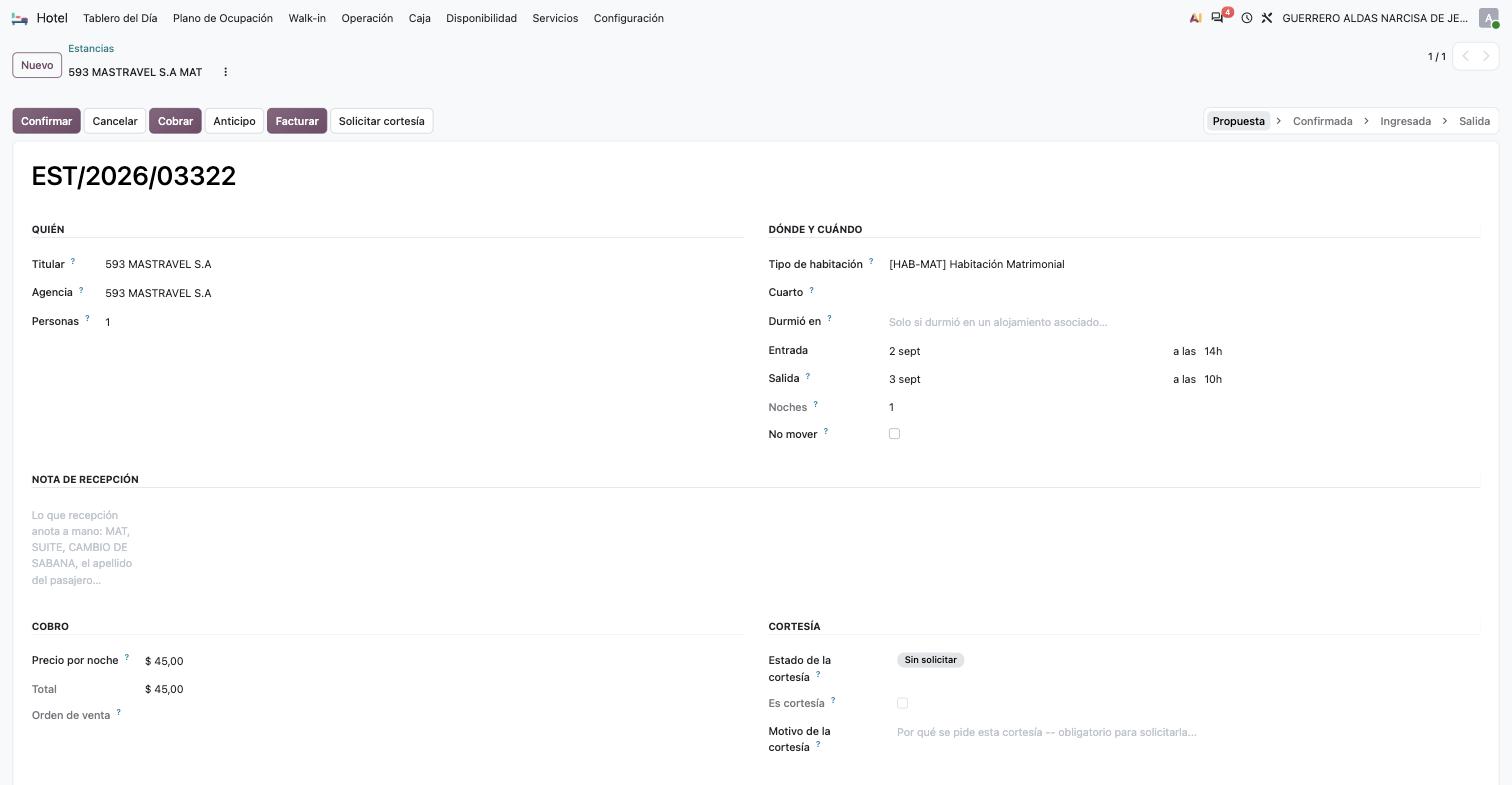
Task: Click the Facturar button
Action: click(x=297, y=121)
